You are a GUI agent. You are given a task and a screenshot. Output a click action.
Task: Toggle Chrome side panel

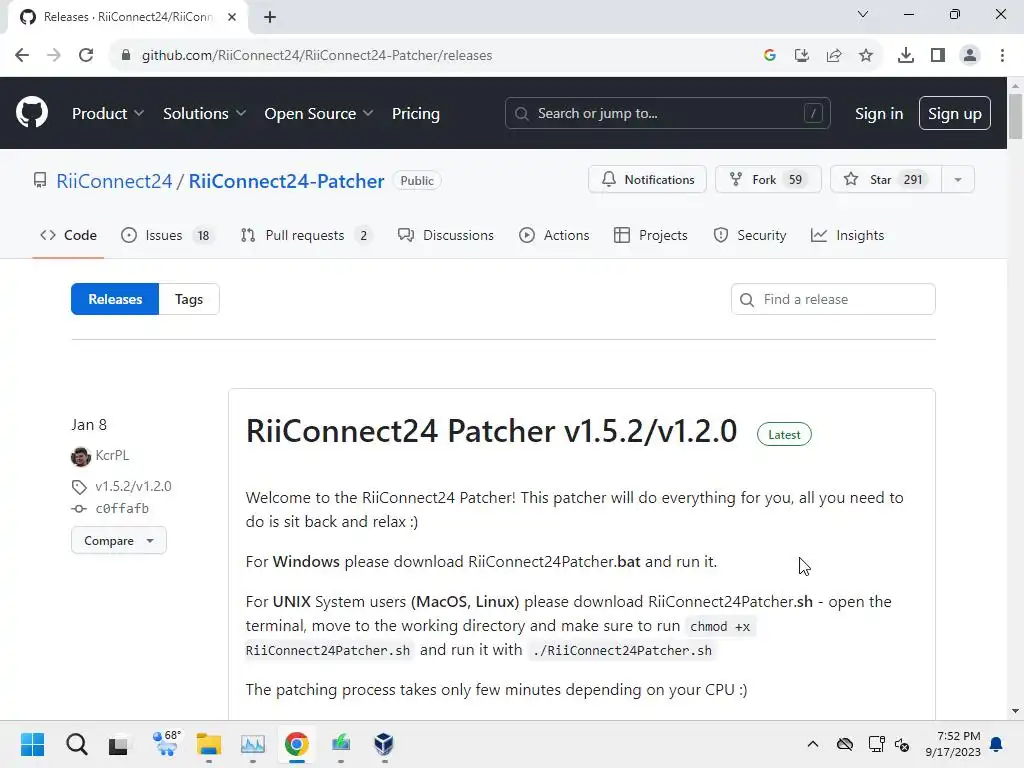pyautogui.click(x=938, y=56)
